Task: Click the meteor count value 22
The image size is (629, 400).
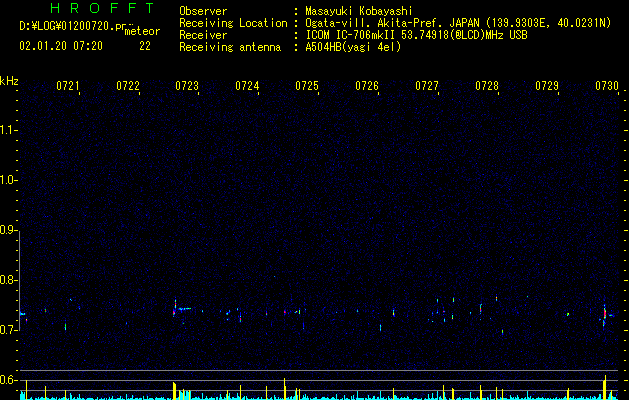Action: click(x=145, y=46)
